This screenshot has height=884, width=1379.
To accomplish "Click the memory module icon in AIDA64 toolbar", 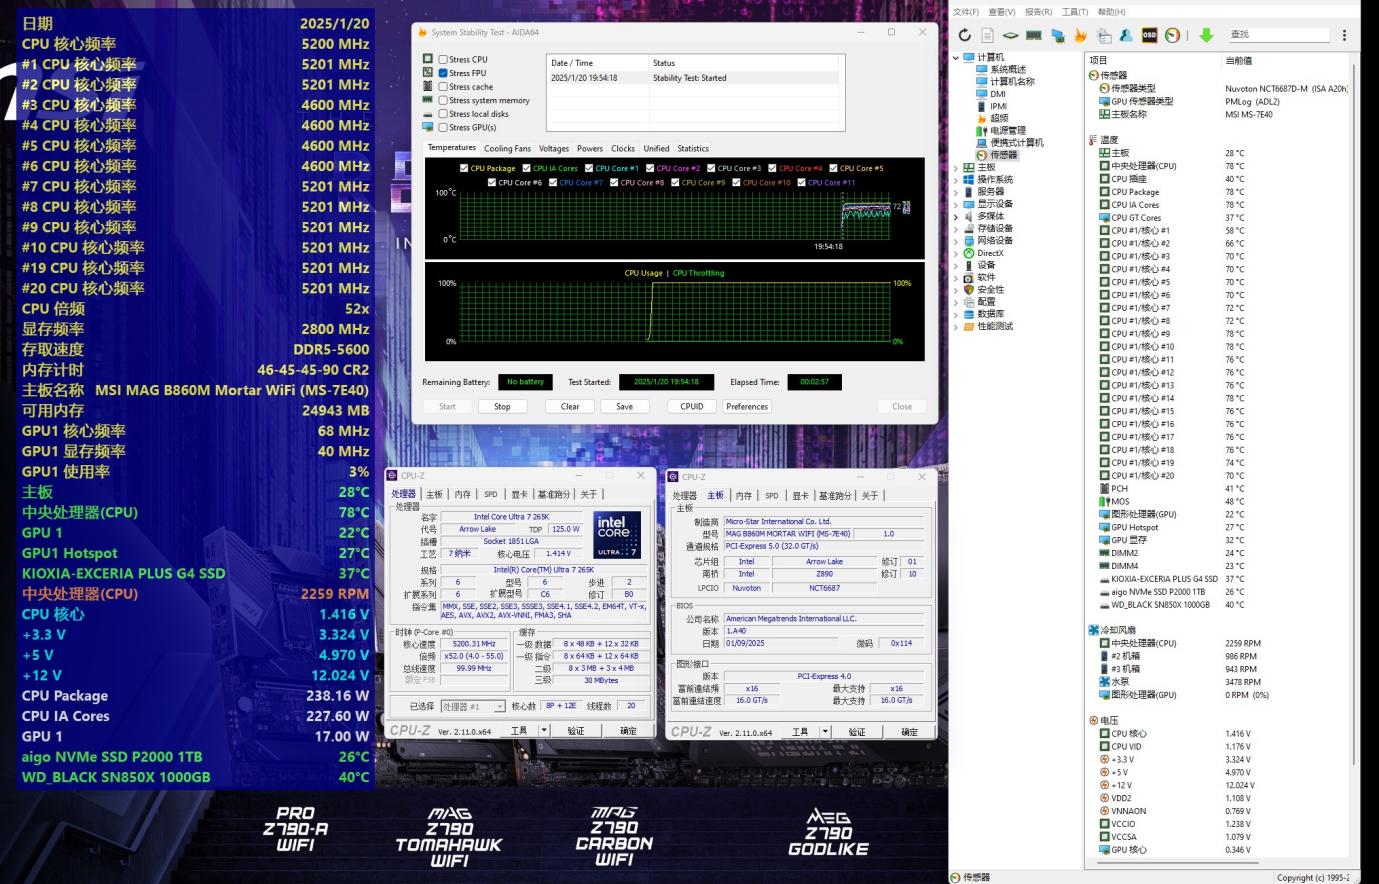I will tap(1033, 35).
